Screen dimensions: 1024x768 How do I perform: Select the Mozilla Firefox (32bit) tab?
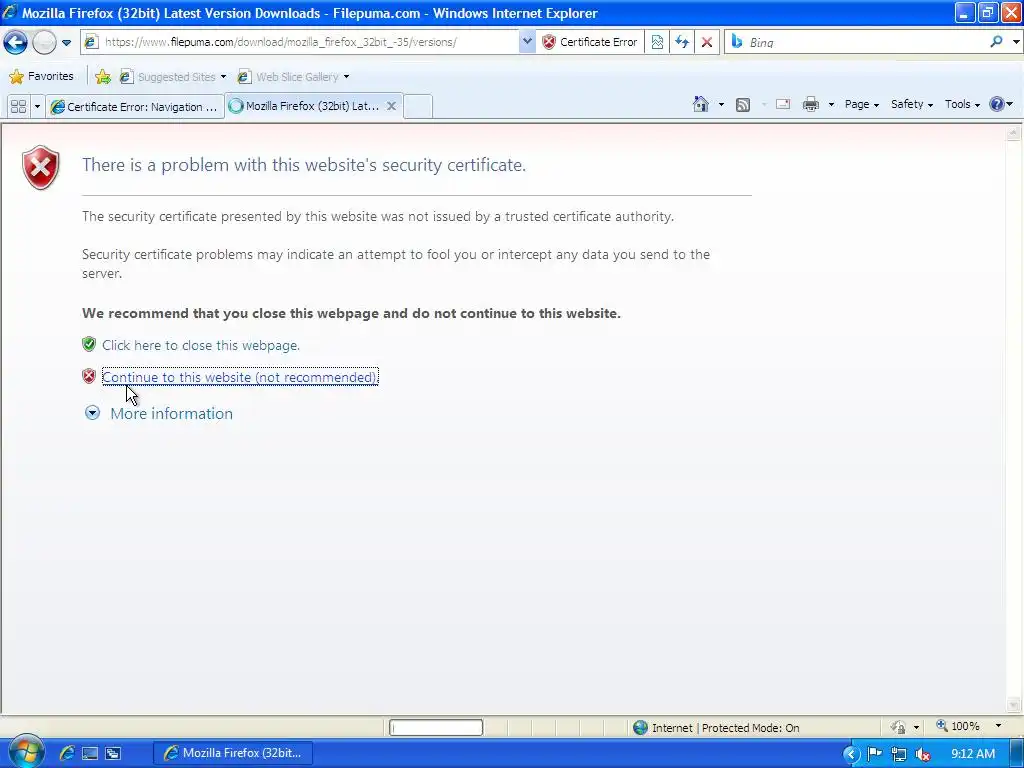pyautogui.click(x=304, y=106)
